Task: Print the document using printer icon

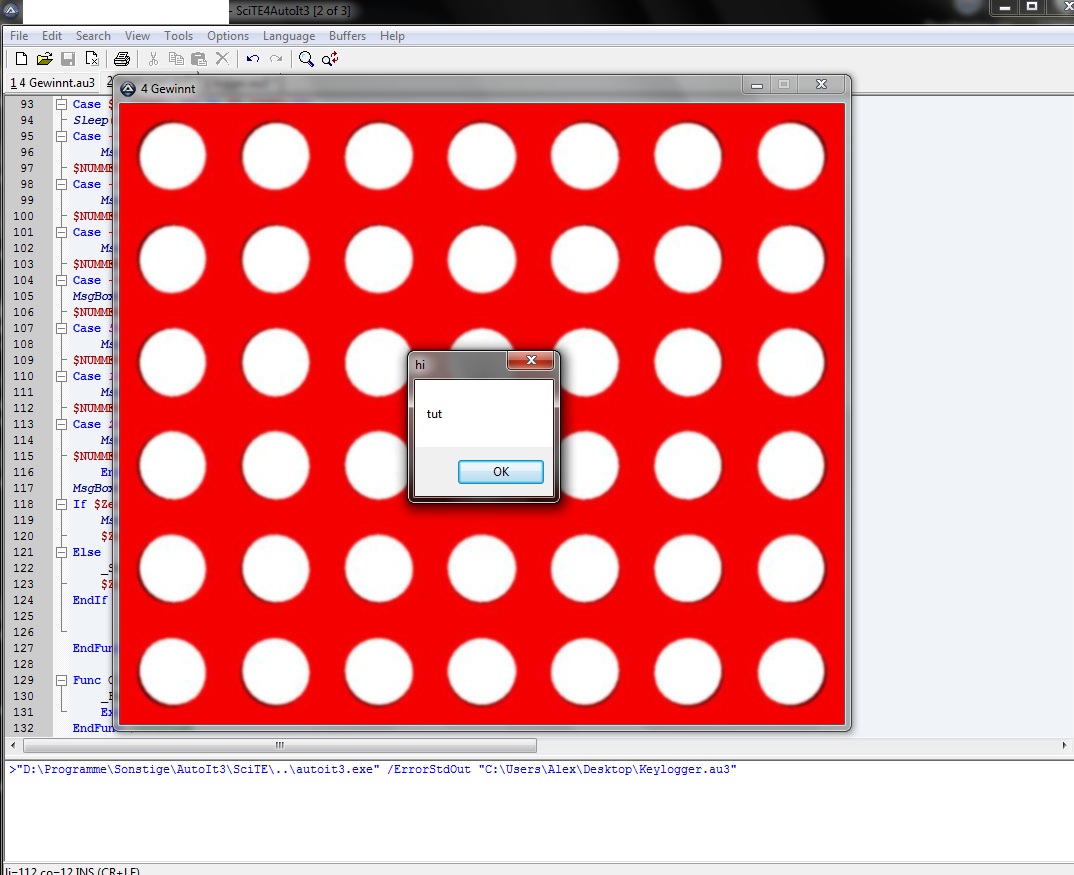Action: [122, 59]
